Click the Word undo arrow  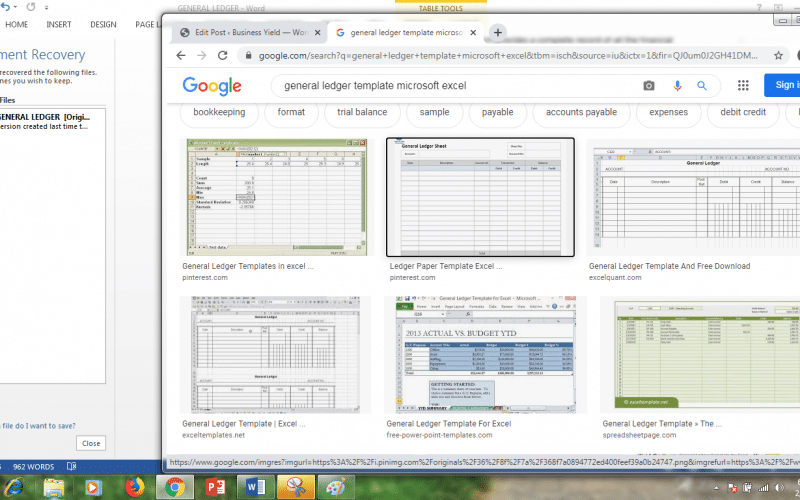[5, 7]
